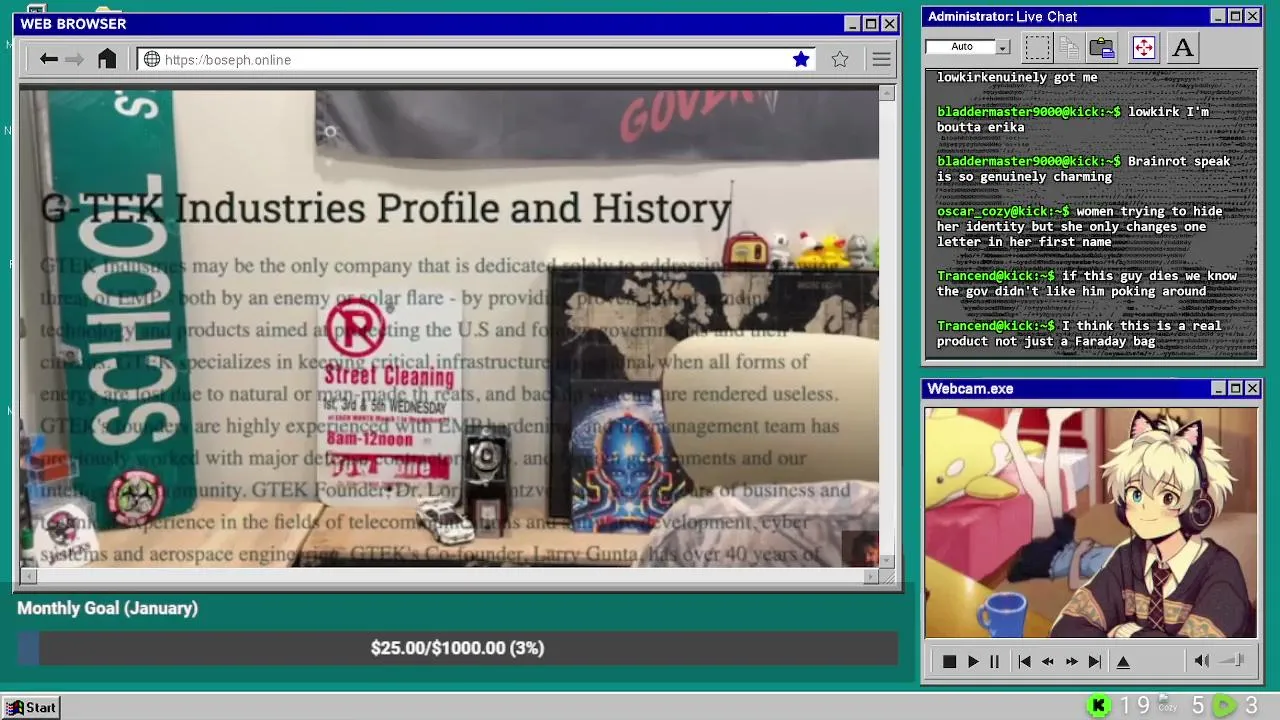The image size is (1280, 720).
Task: Click the browser vertical scrollbar up arrow
Action: (x=887, y=93)
